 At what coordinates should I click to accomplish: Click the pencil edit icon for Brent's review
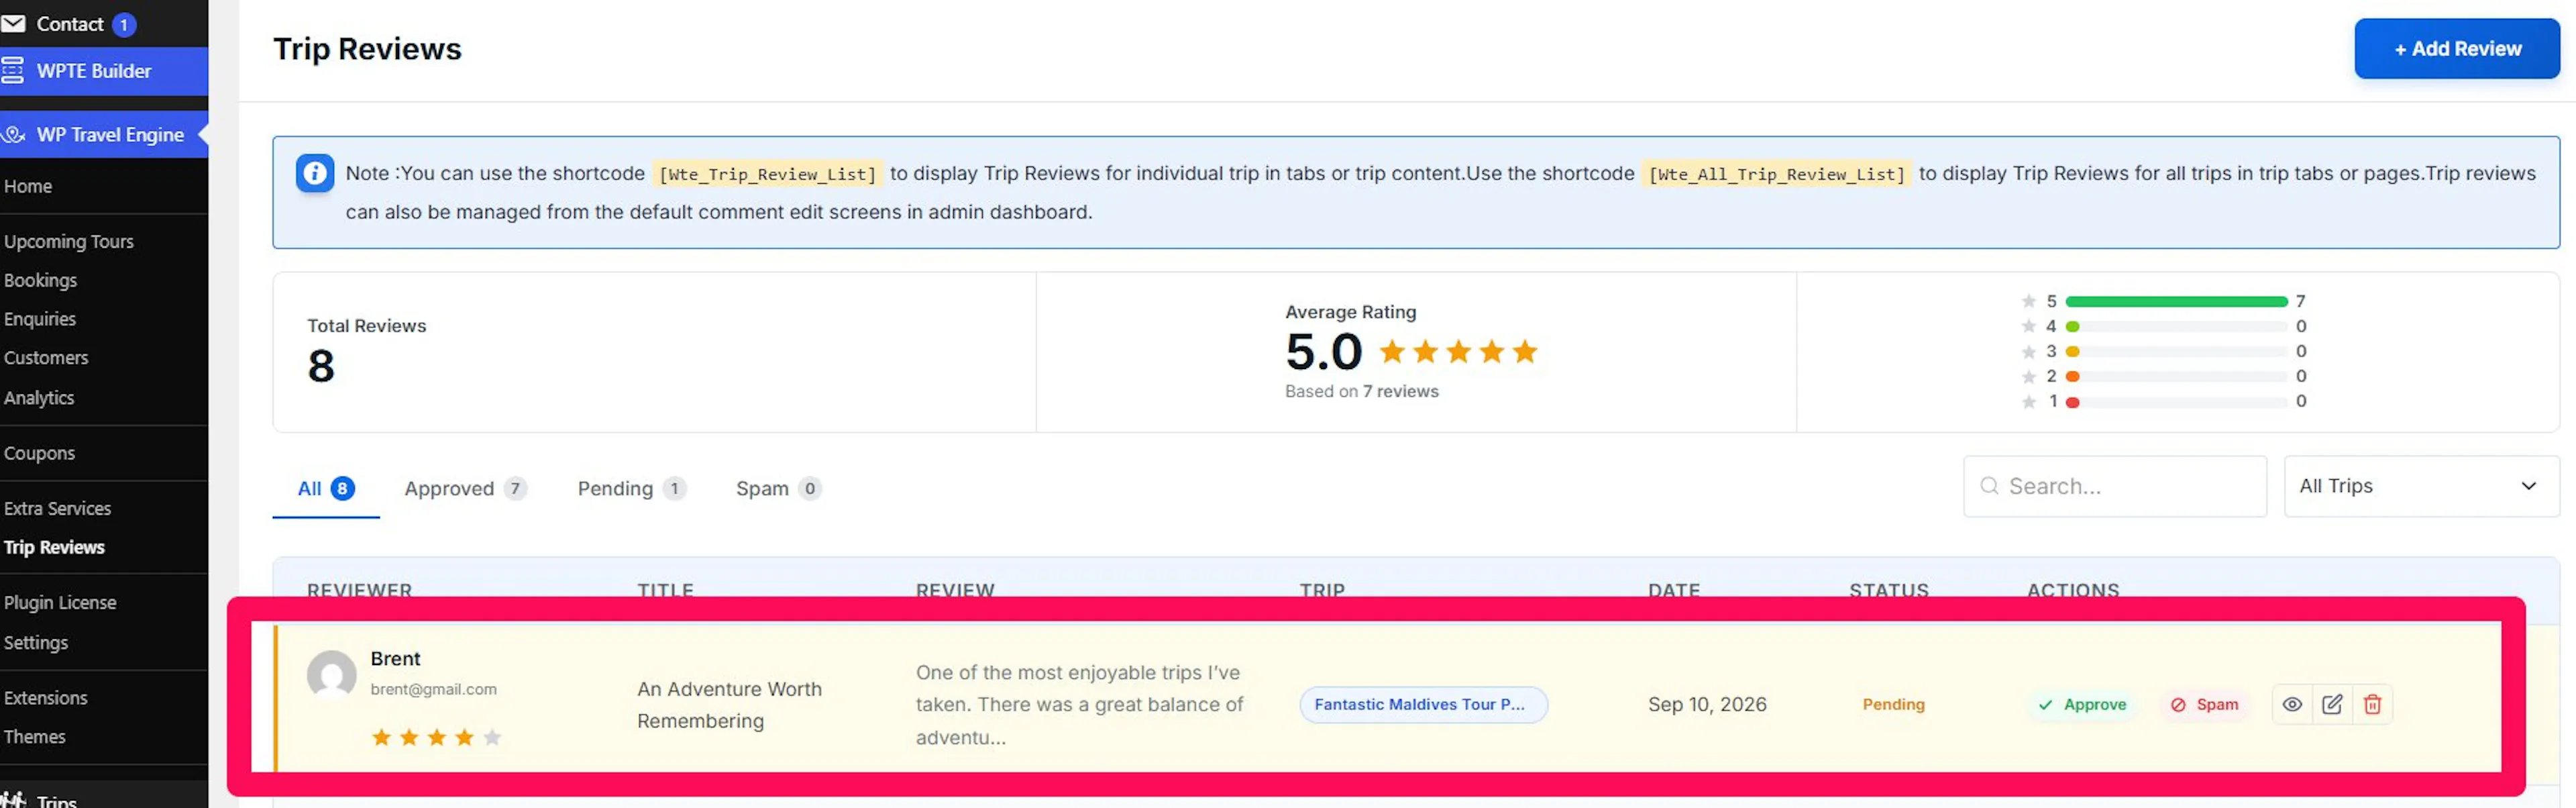point(2332,704)
